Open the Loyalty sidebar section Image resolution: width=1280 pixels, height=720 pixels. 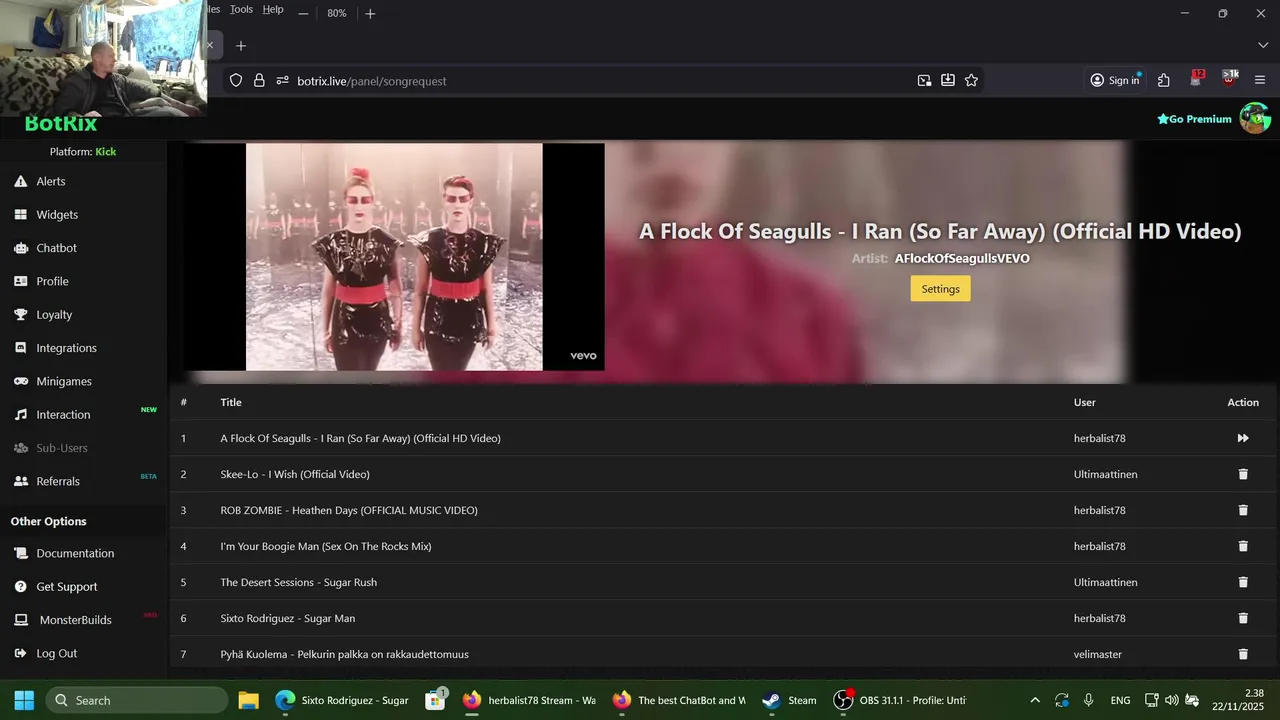54,315
